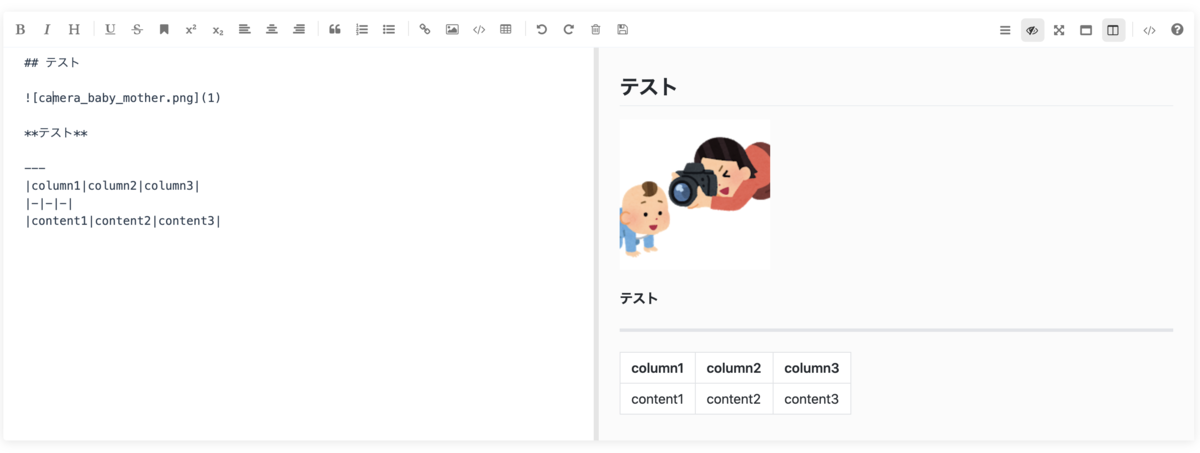This screenshot has height=453, width=1200.
Task: Insert a mark with the bookmark icon
Action: [164, 30]
